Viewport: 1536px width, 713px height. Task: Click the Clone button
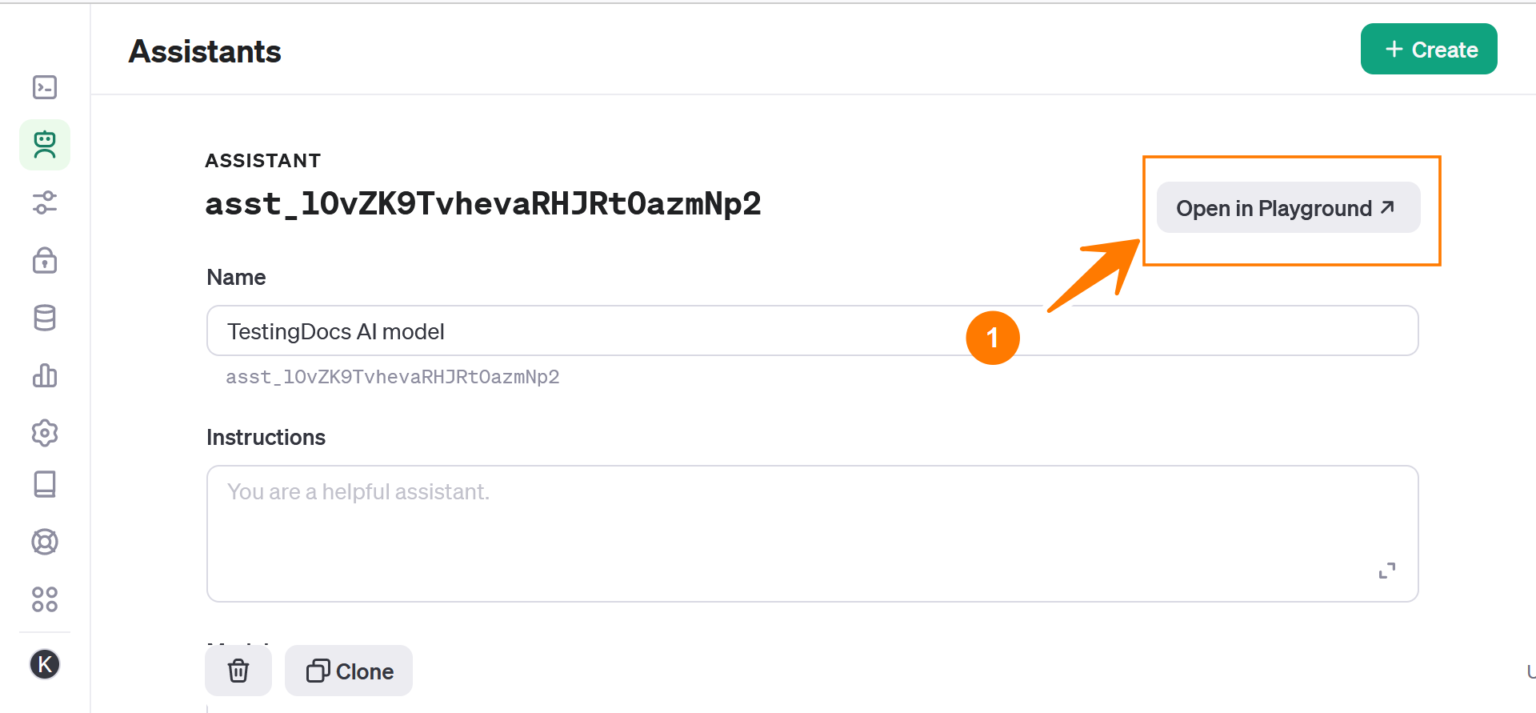(x=348, y=670)
